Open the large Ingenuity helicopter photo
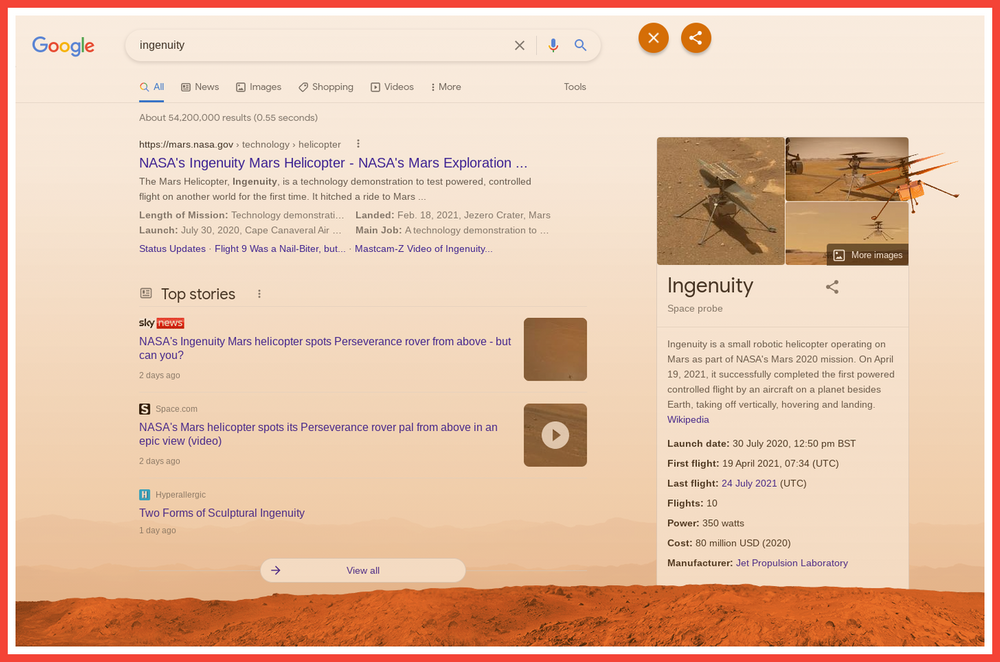This screenshot has width=1000, height=662. [720, 201]
